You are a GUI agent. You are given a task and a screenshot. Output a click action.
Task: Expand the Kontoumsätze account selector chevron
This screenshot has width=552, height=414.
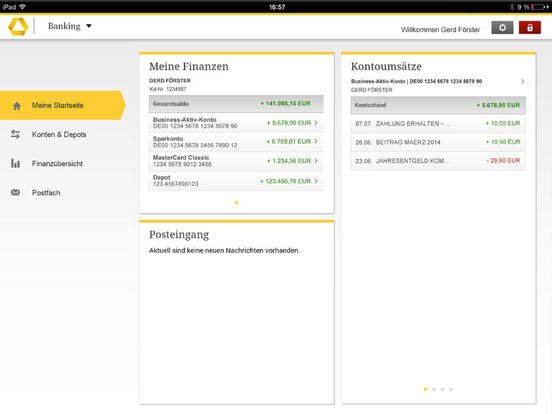(523, 81)
